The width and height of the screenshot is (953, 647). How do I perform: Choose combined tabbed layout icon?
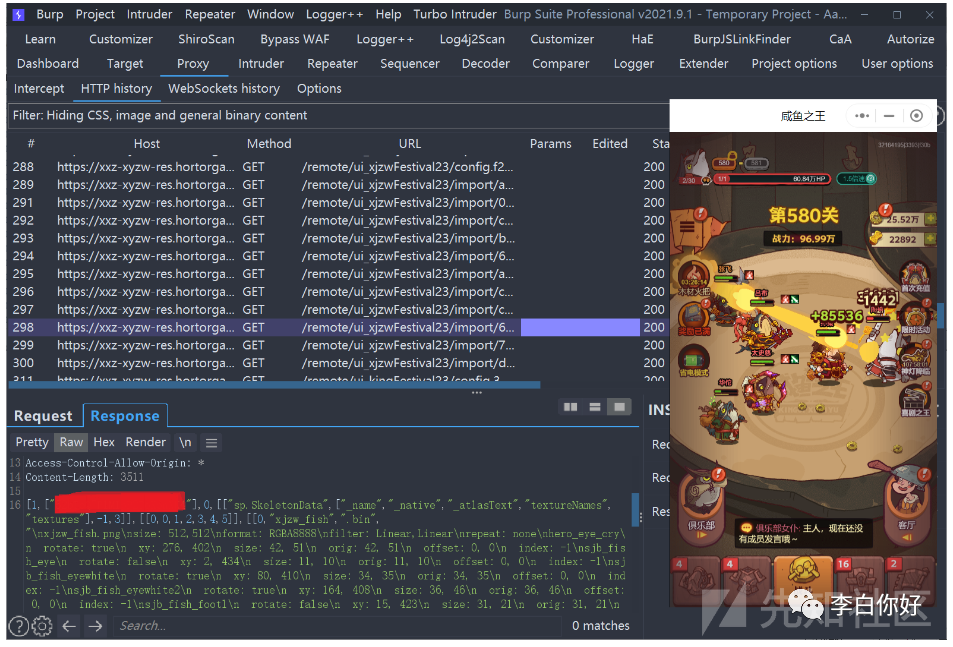click(619, 406)
